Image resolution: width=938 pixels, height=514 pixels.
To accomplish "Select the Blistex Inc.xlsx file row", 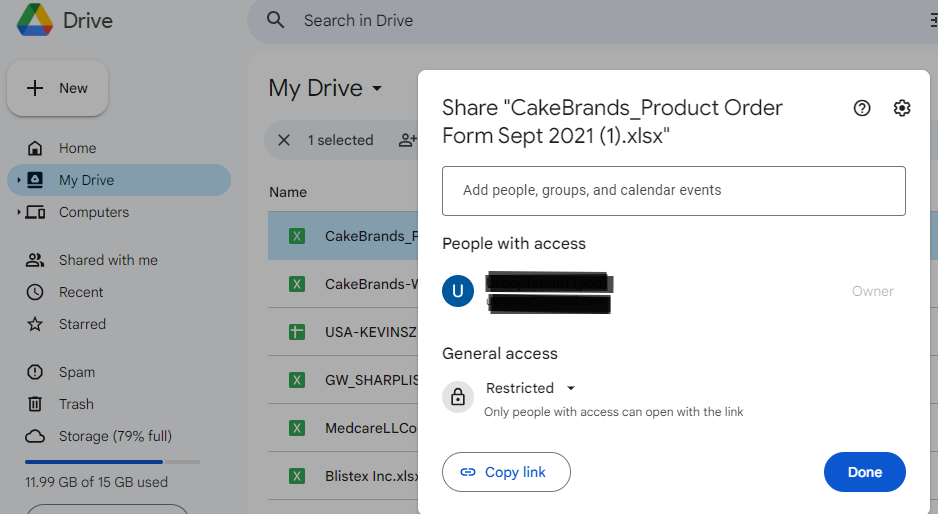I will click(343, 476).
